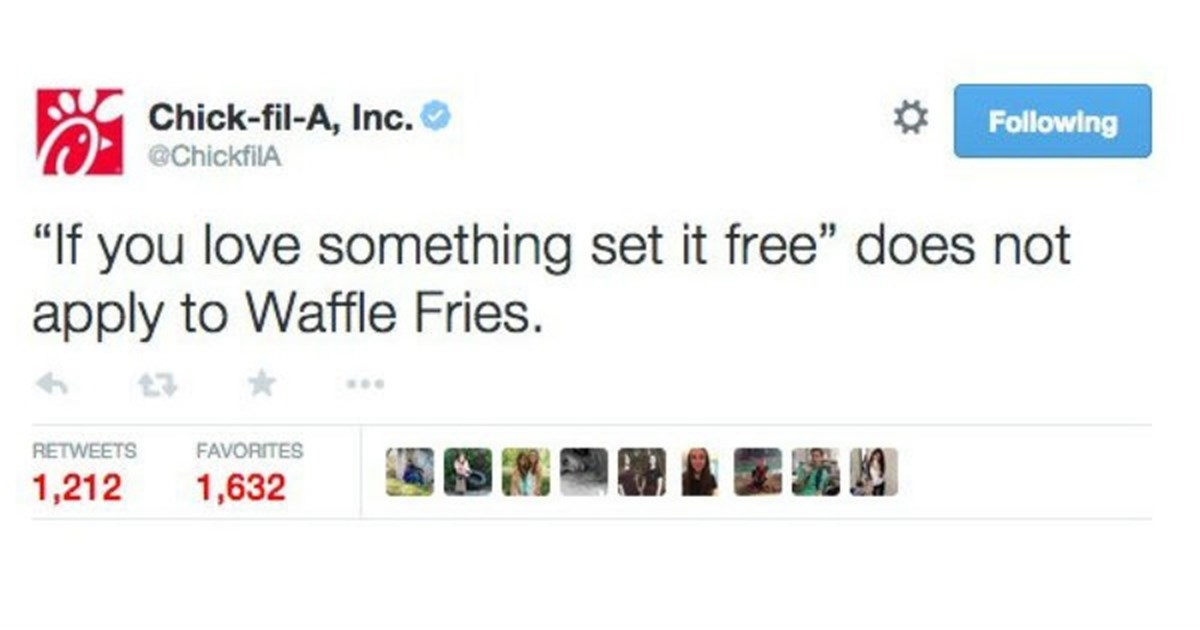Open avatar of two long-haired girls outdoors
1200x630 pixels.
point(526,472)
